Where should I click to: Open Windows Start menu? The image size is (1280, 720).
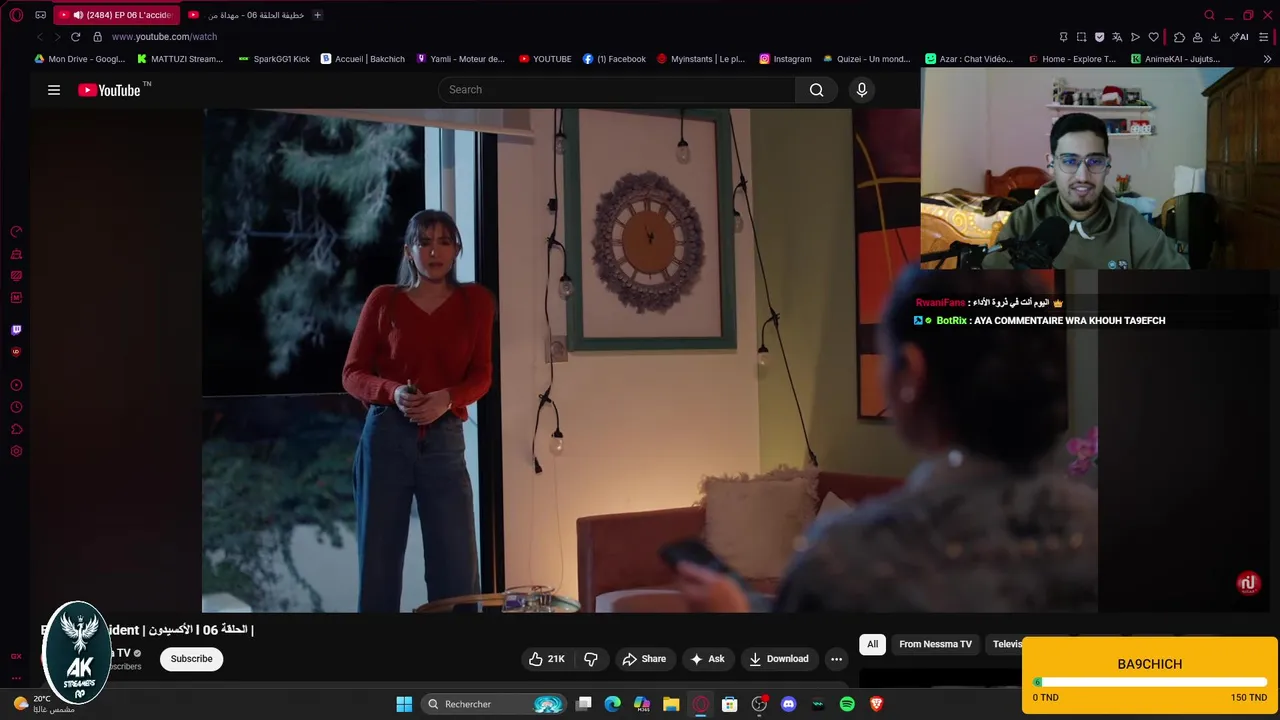coord(404,704)
